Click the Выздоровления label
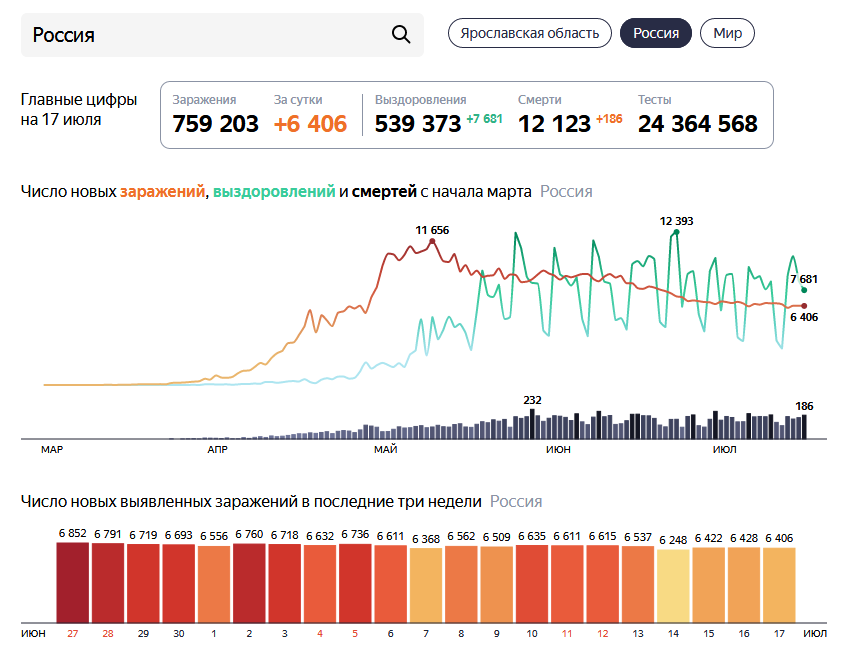This screenshot has width=845, height=657. pyautogui.click(x=420, y=100)
